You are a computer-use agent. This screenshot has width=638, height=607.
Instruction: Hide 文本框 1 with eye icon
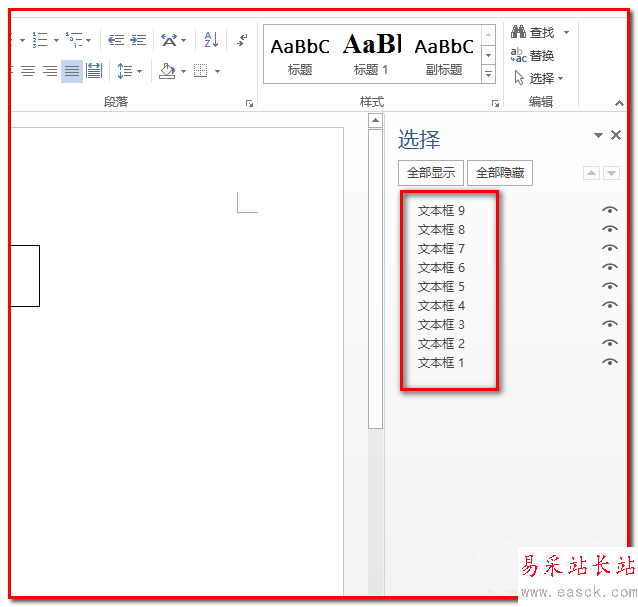pos(610,362)
